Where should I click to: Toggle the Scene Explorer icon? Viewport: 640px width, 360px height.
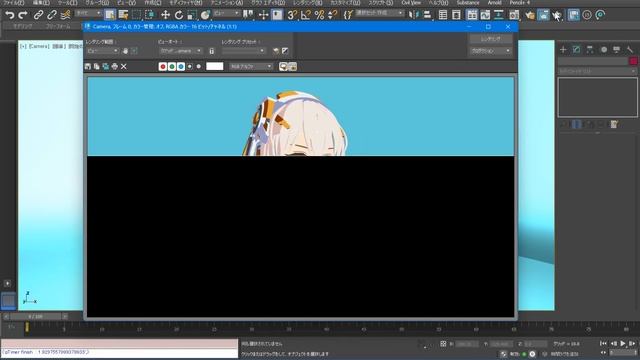(443, 15)
